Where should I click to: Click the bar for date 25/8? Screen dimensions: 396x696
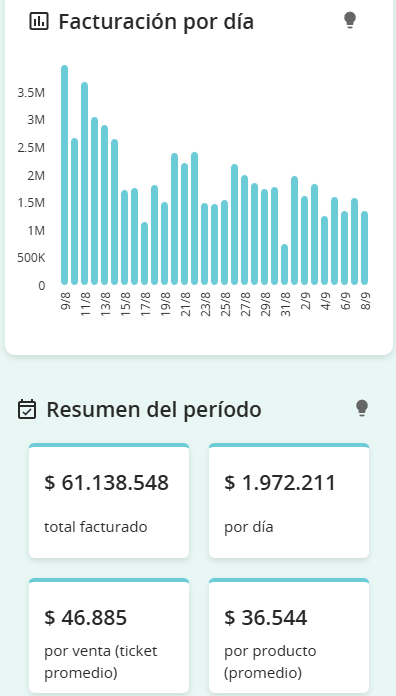(x=225, y=242)
